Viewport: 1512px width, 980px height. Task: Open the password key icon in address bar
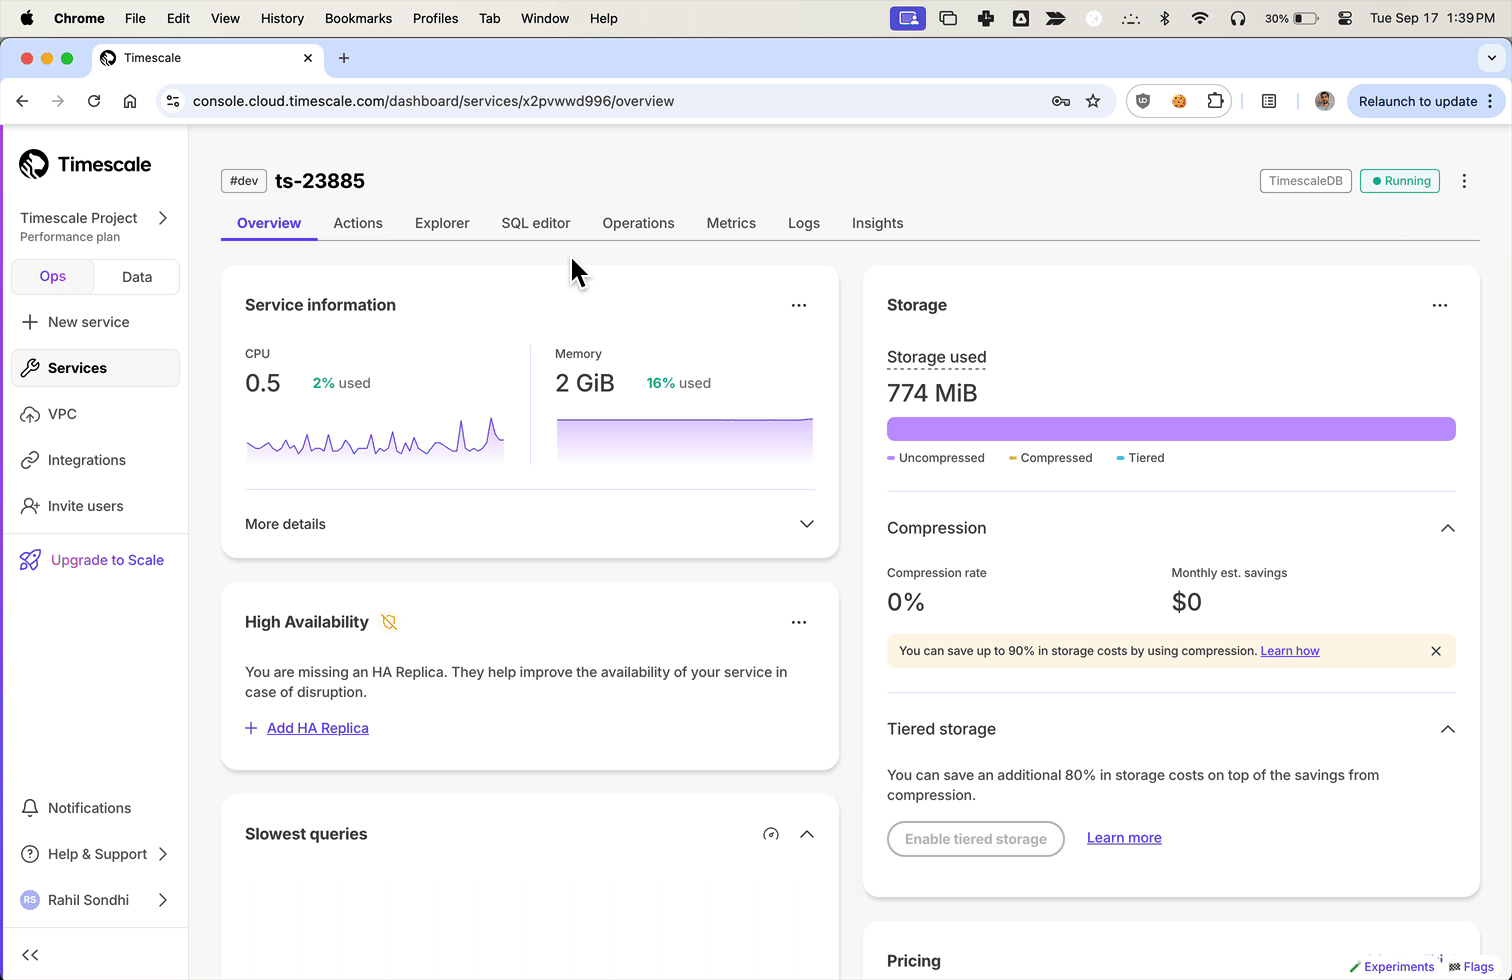(1061, 101)
